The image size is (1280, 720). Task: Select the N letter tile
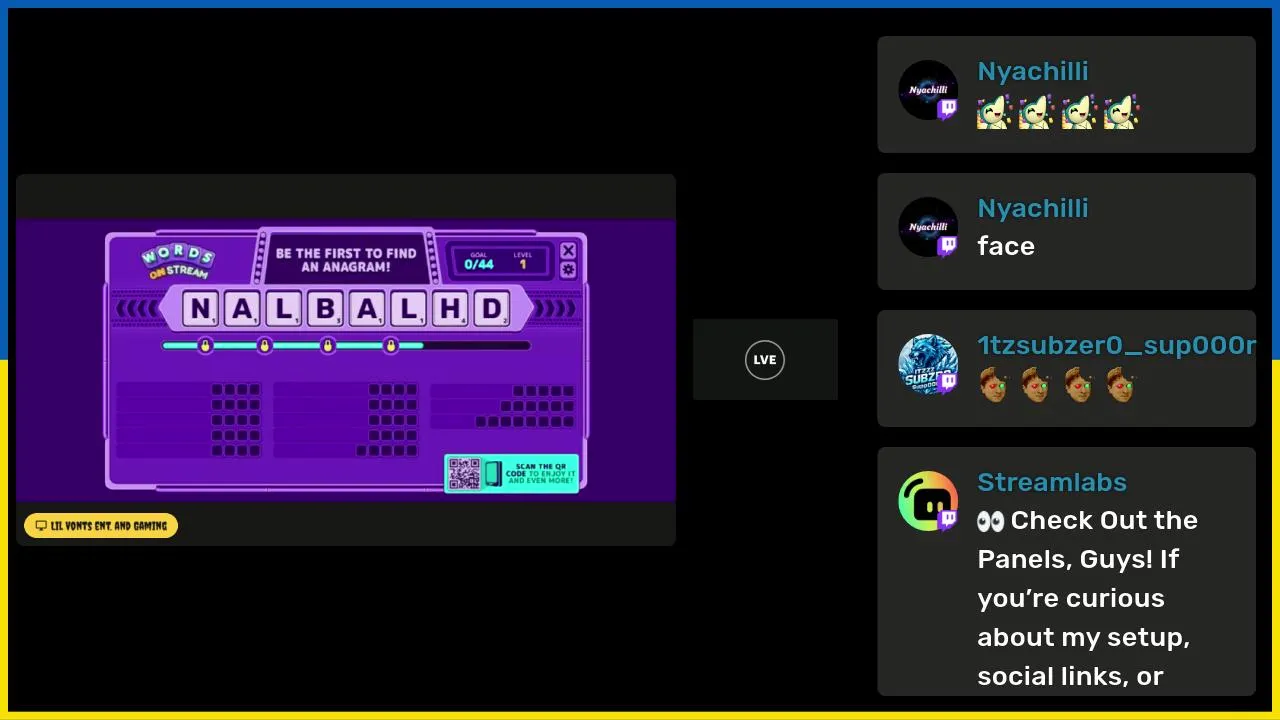[199, 309]
